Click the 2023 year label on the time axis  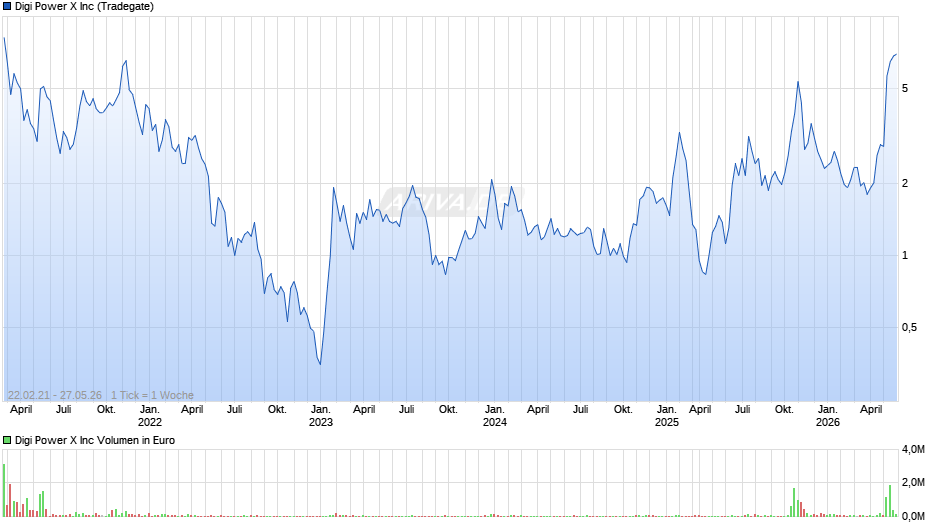click(x=321, y=422)
